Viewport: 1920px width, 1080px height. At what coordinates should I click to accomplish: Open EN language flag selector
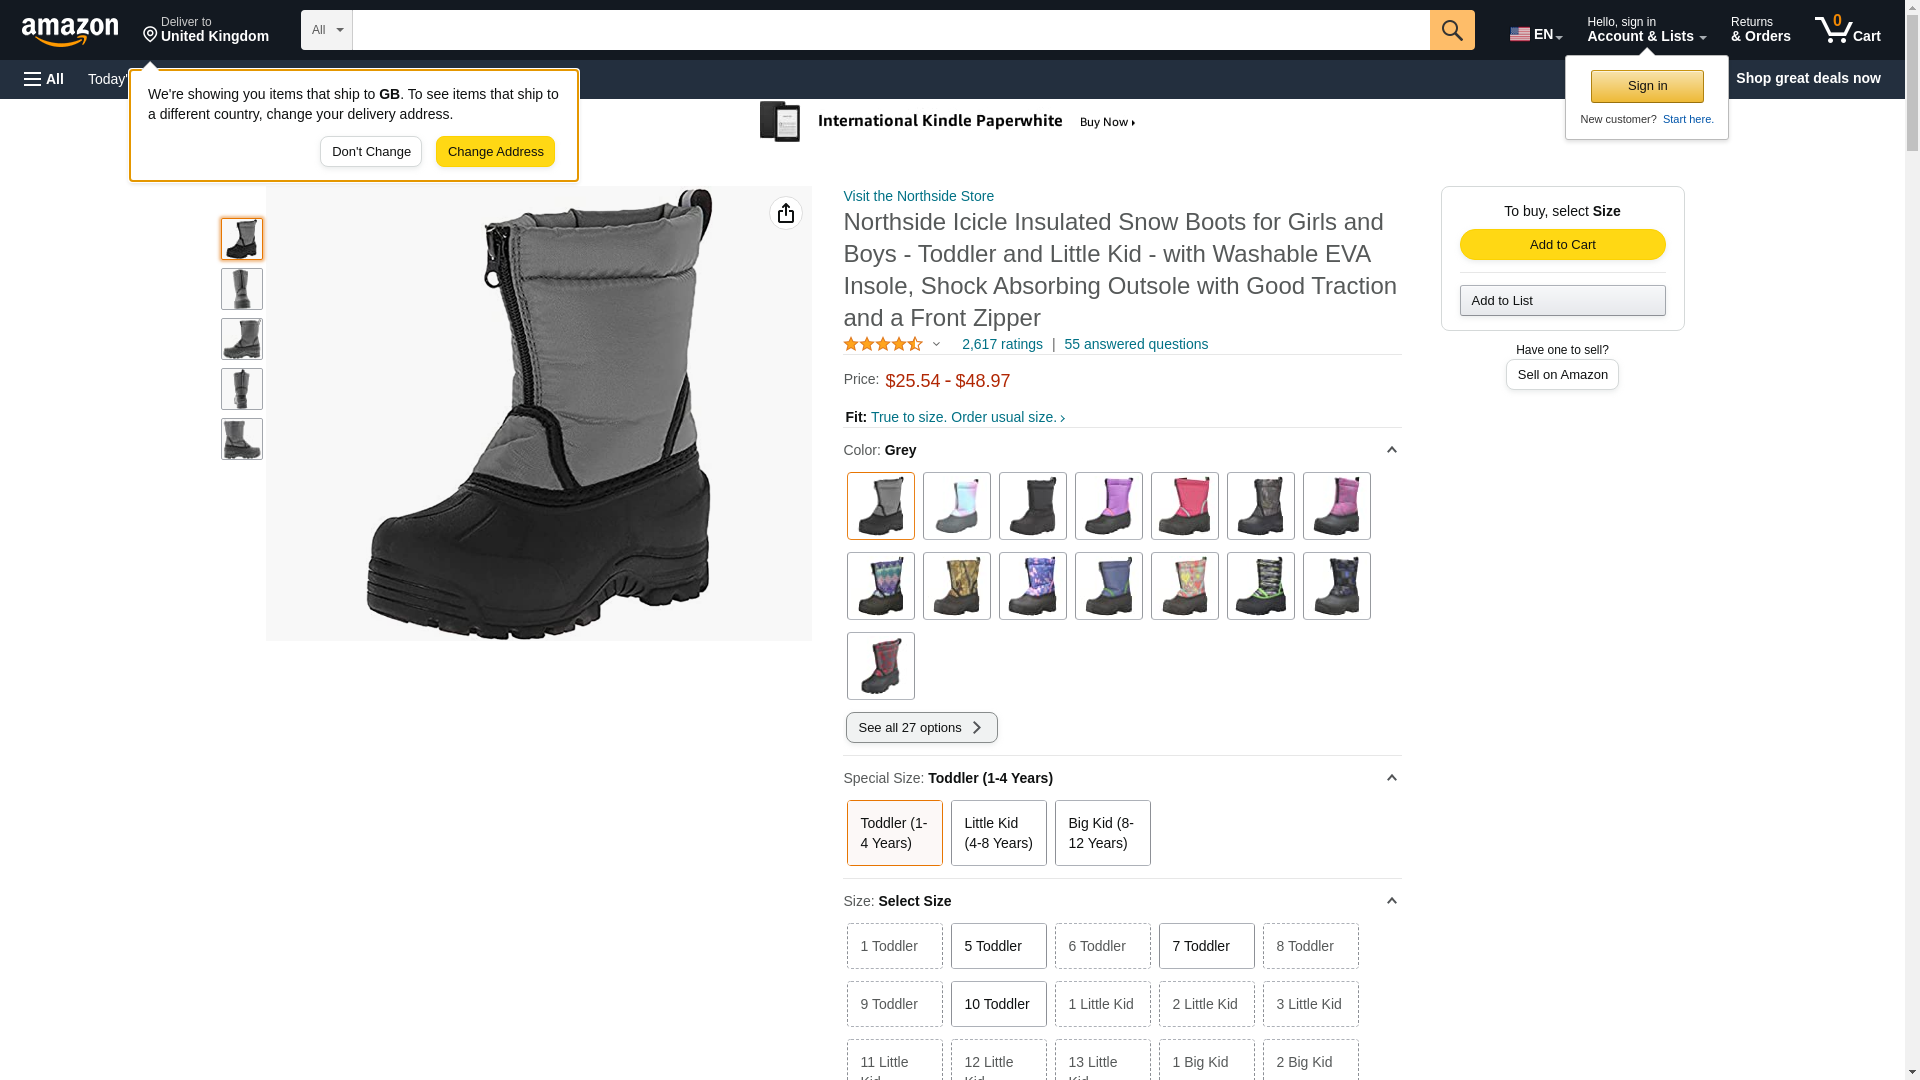coord(1535,34)
